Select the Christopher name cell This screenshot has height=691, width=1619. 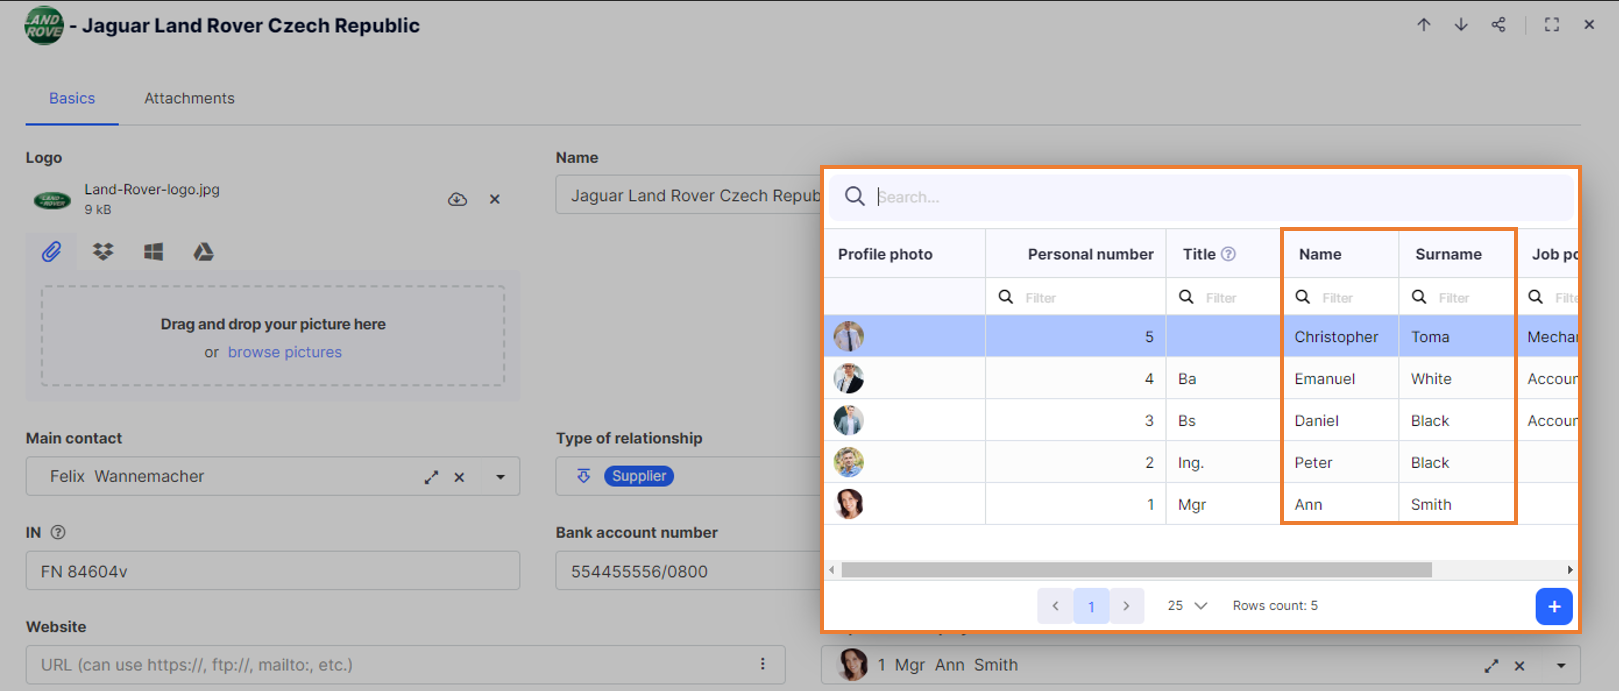point(1340,337)
